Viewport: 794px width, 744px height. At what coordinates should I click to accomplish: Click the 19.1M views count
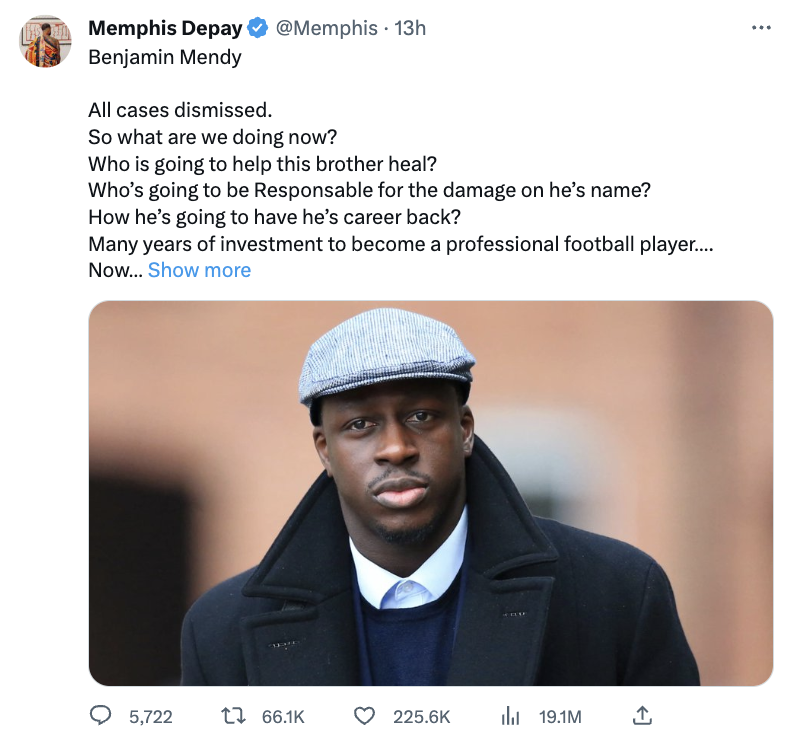click(560, 716)
